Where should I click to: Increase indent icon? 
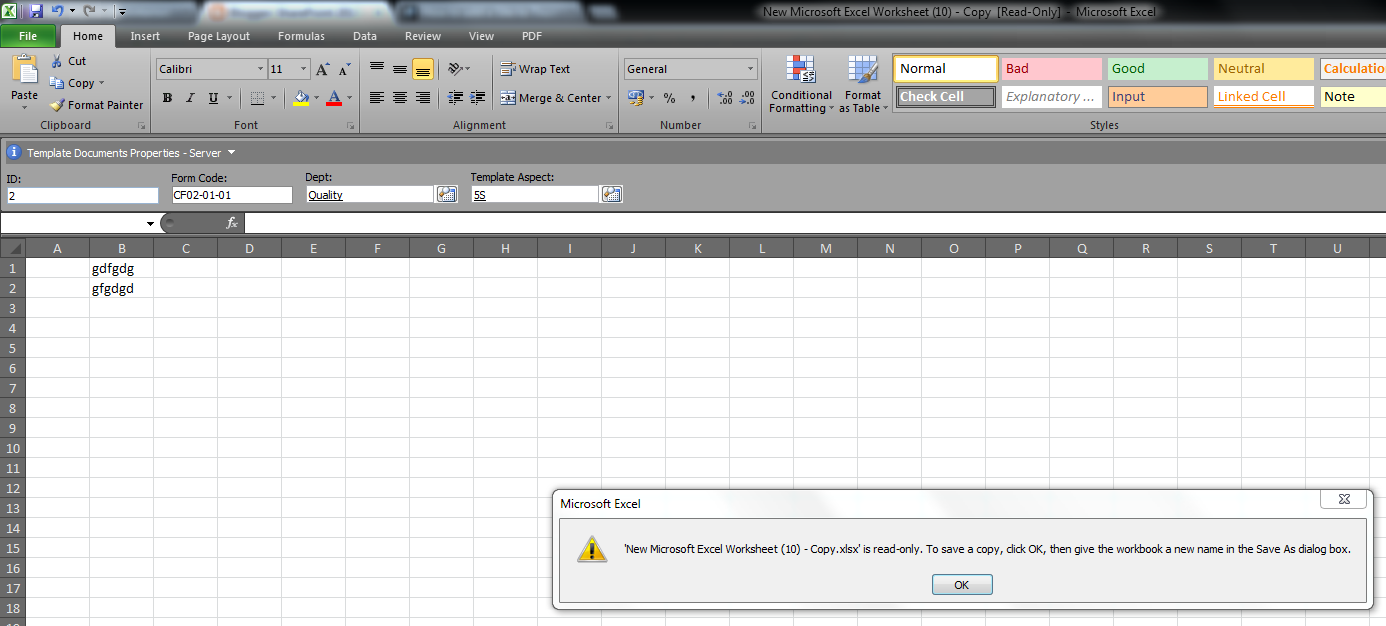(477, 98)
